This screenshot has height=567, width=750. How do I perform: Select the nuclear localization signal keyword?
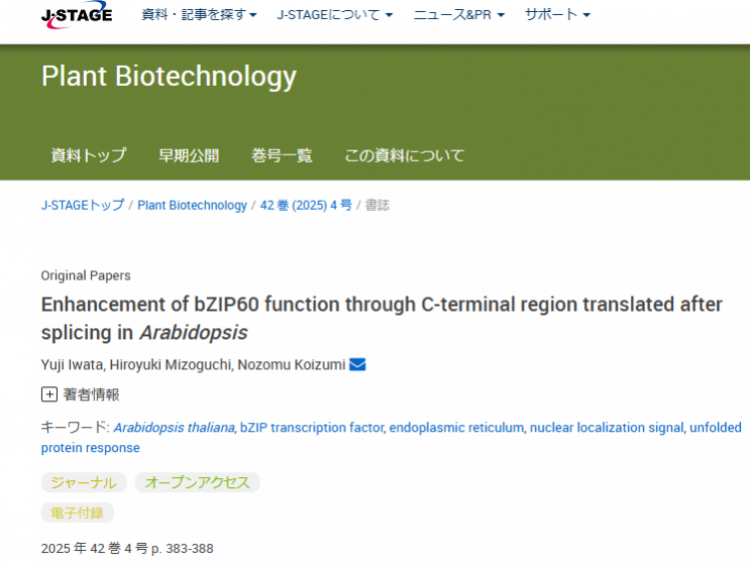point(606,428)
